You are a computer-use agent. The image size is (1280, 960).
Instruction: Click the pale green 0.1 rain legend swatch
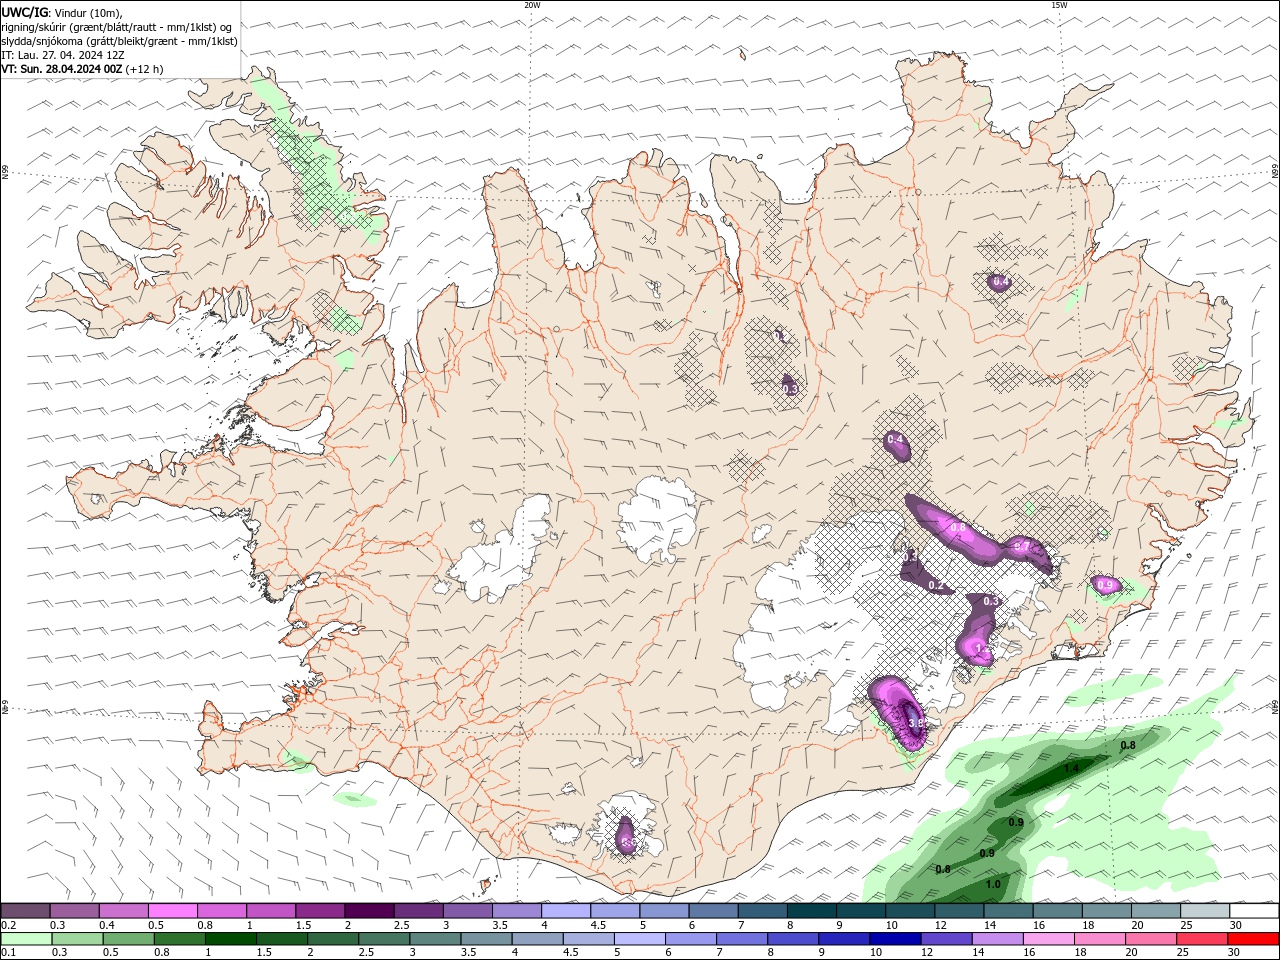[26, 939]
